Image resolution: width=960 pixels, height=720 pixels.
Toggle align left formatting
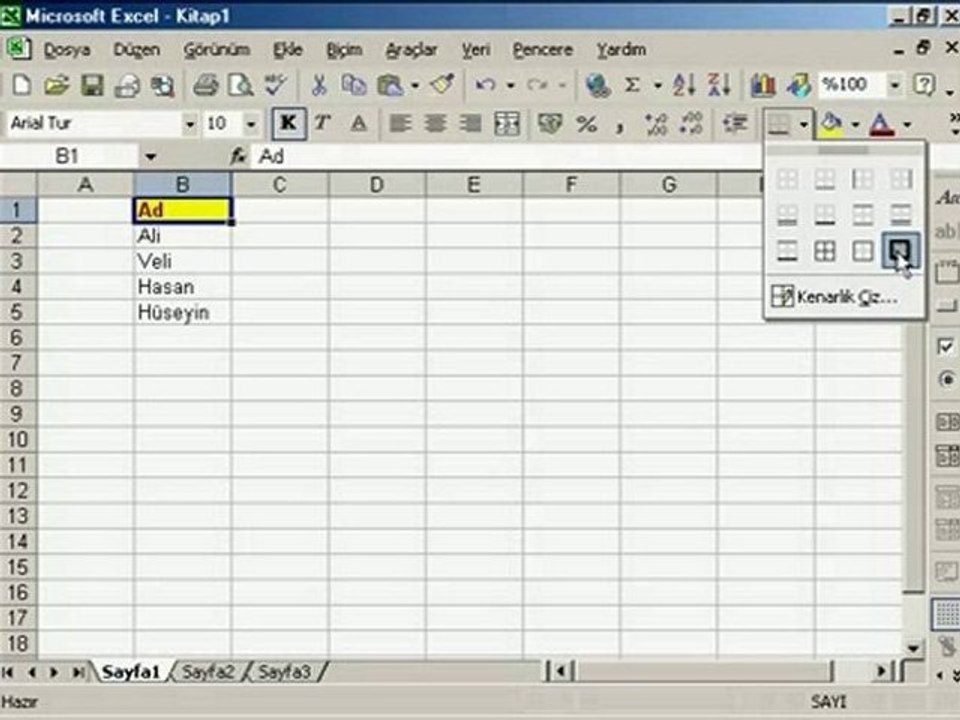point(400,124)
